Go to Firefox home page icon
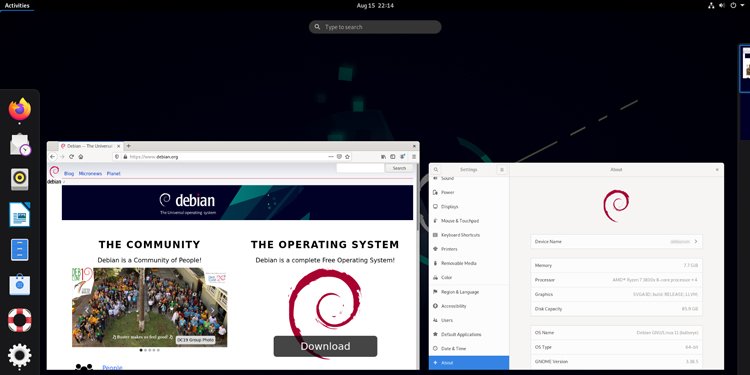This screenshot has height=375, width=750. pos(81,156)
